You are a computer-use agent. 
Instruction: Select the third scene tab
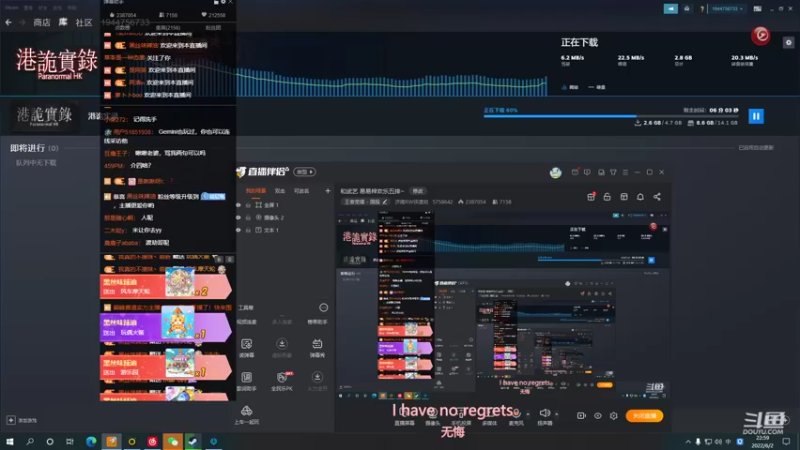tap(302, 191)
